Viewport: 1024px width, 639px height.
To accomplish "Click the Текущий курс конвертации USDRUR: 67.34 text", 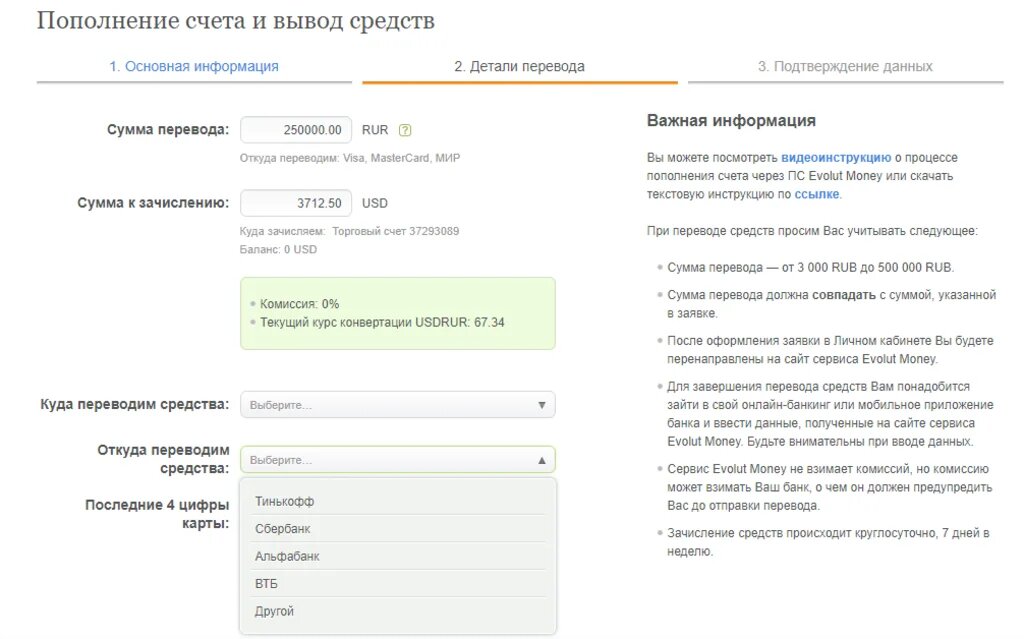I will tap(382, 322).
